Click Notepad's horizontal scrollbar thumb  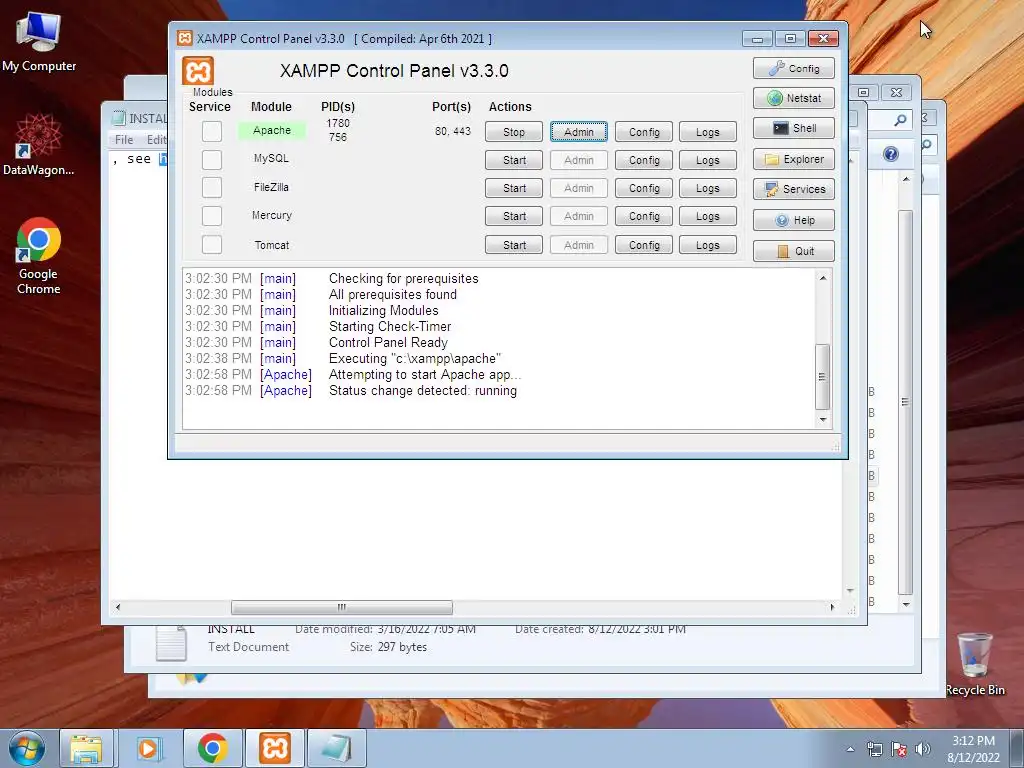click(x=342, y=607)
